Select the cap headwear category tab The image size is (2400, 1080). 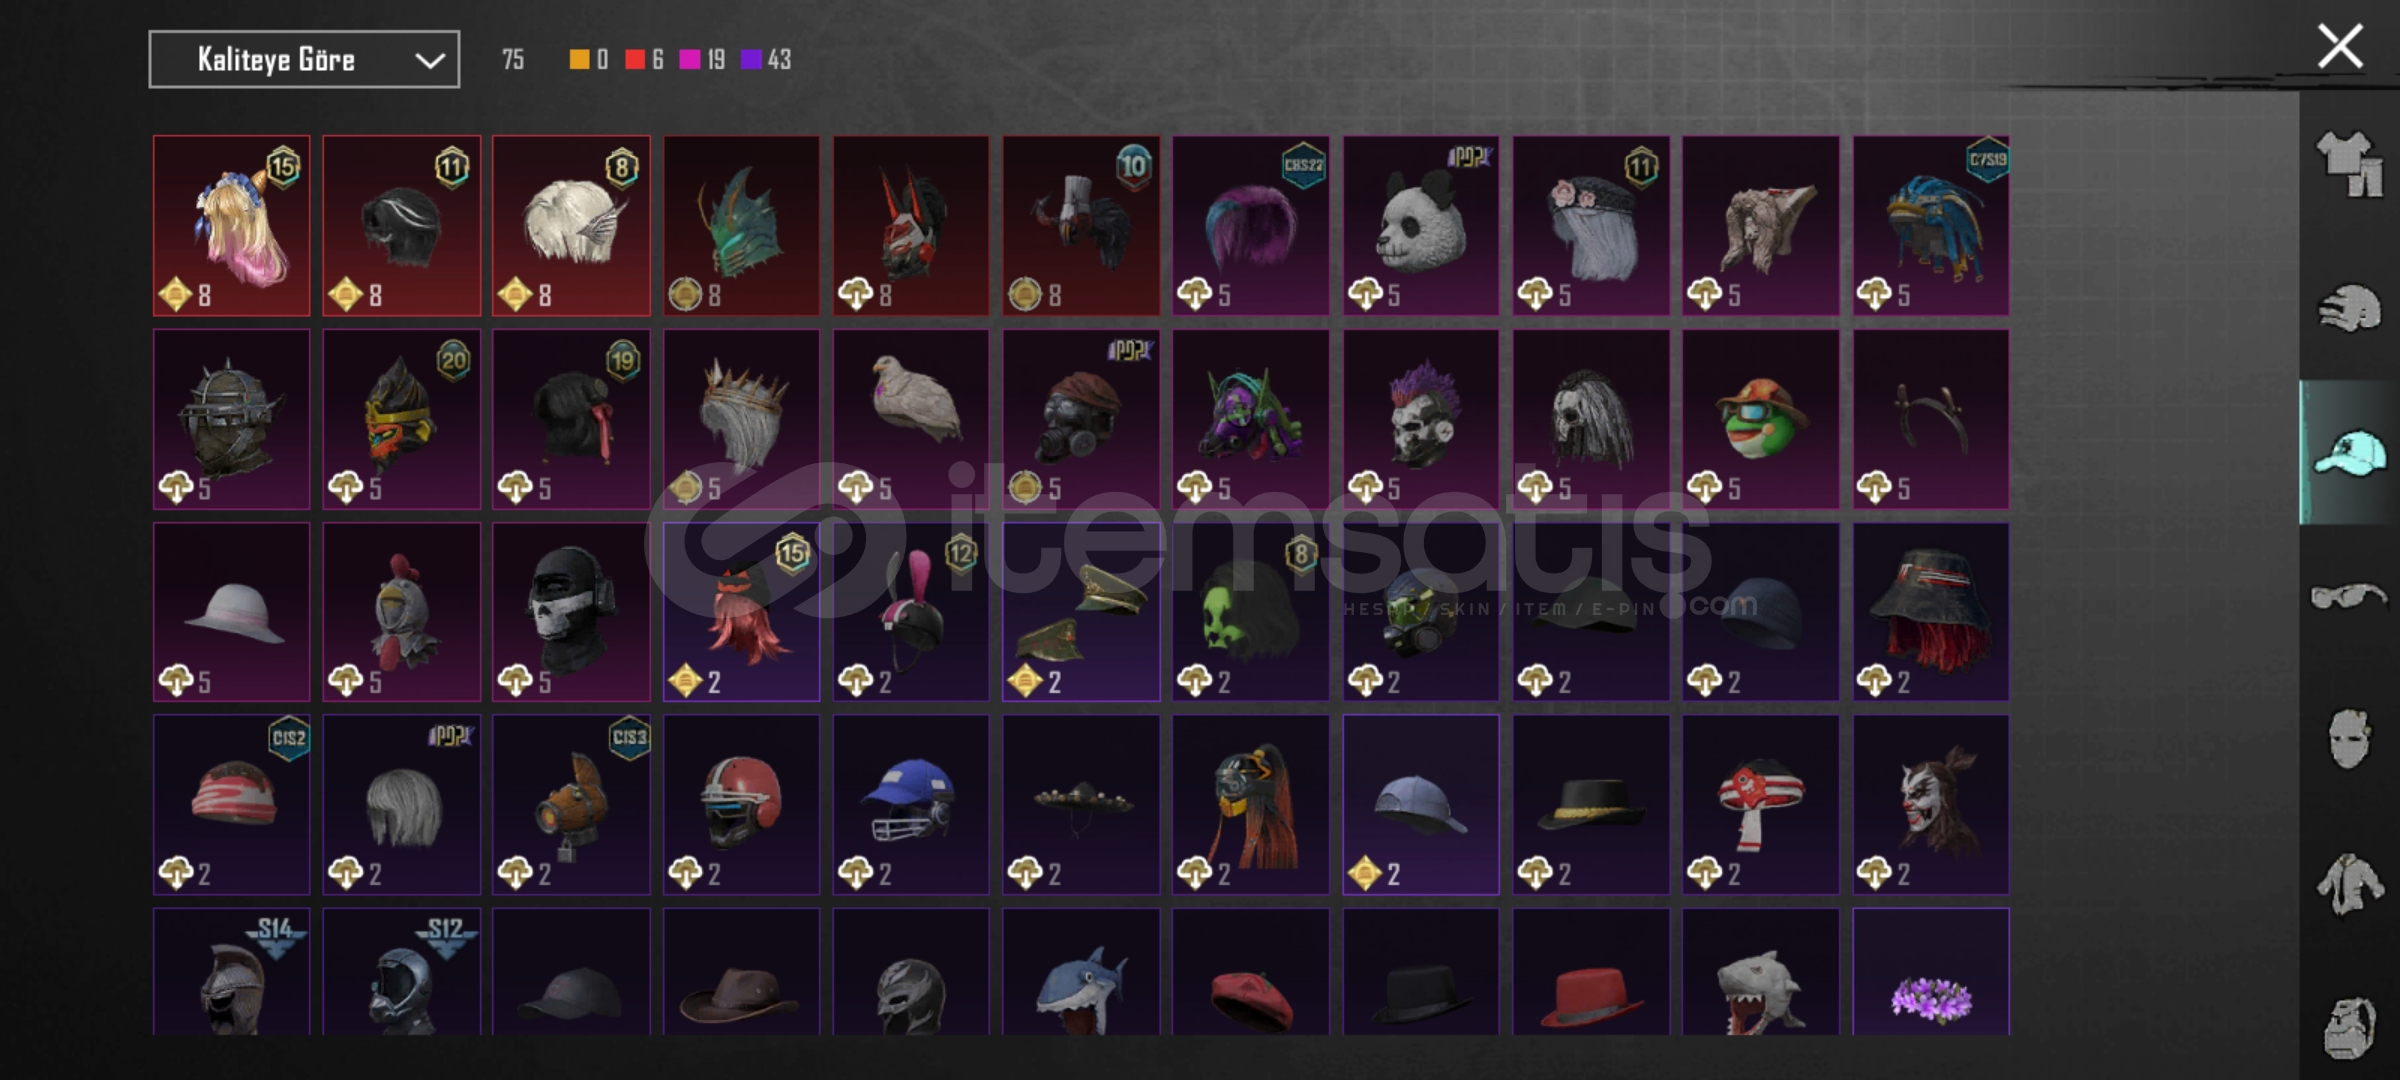pos(2348,452)
